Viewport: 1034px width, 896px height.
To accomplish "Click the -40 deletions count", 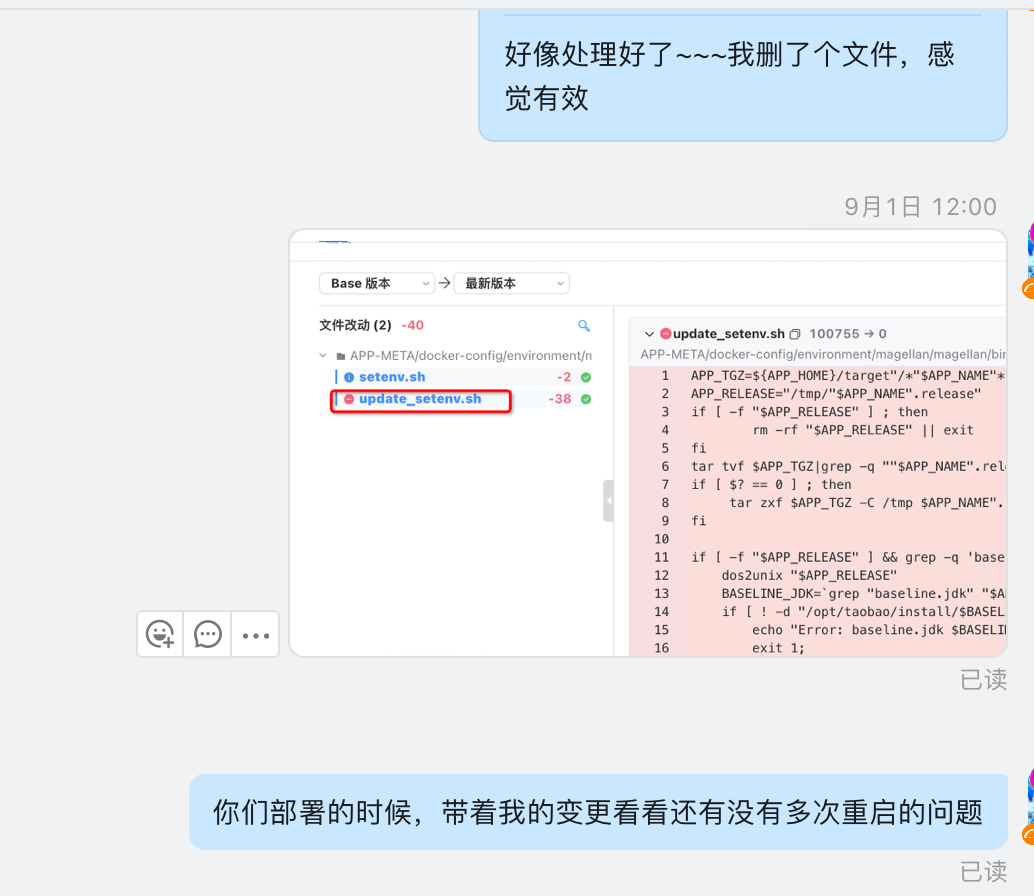I will click(x=413, y=325).
